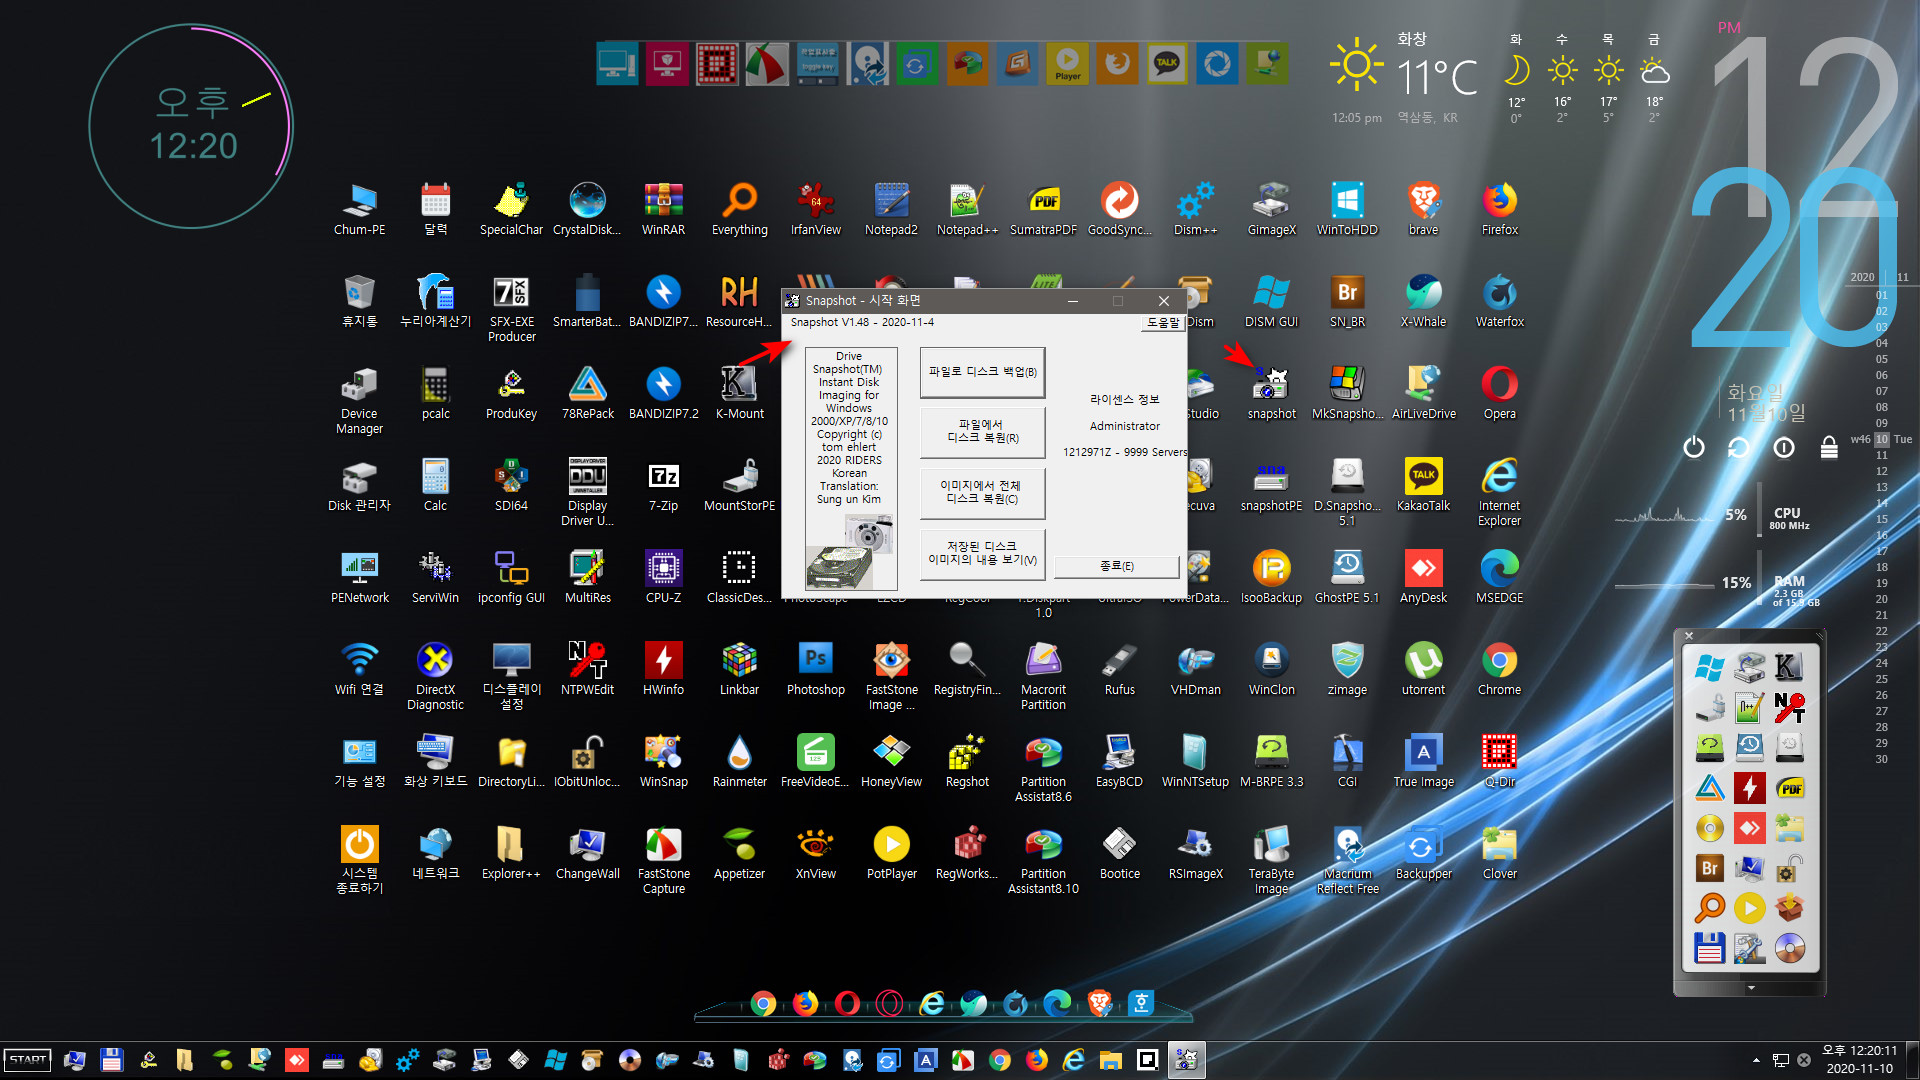This screenshot has height=1080, width=1920.
Task: Open the EasyBCD desktop icon
Action: [x=1119, y=761]
